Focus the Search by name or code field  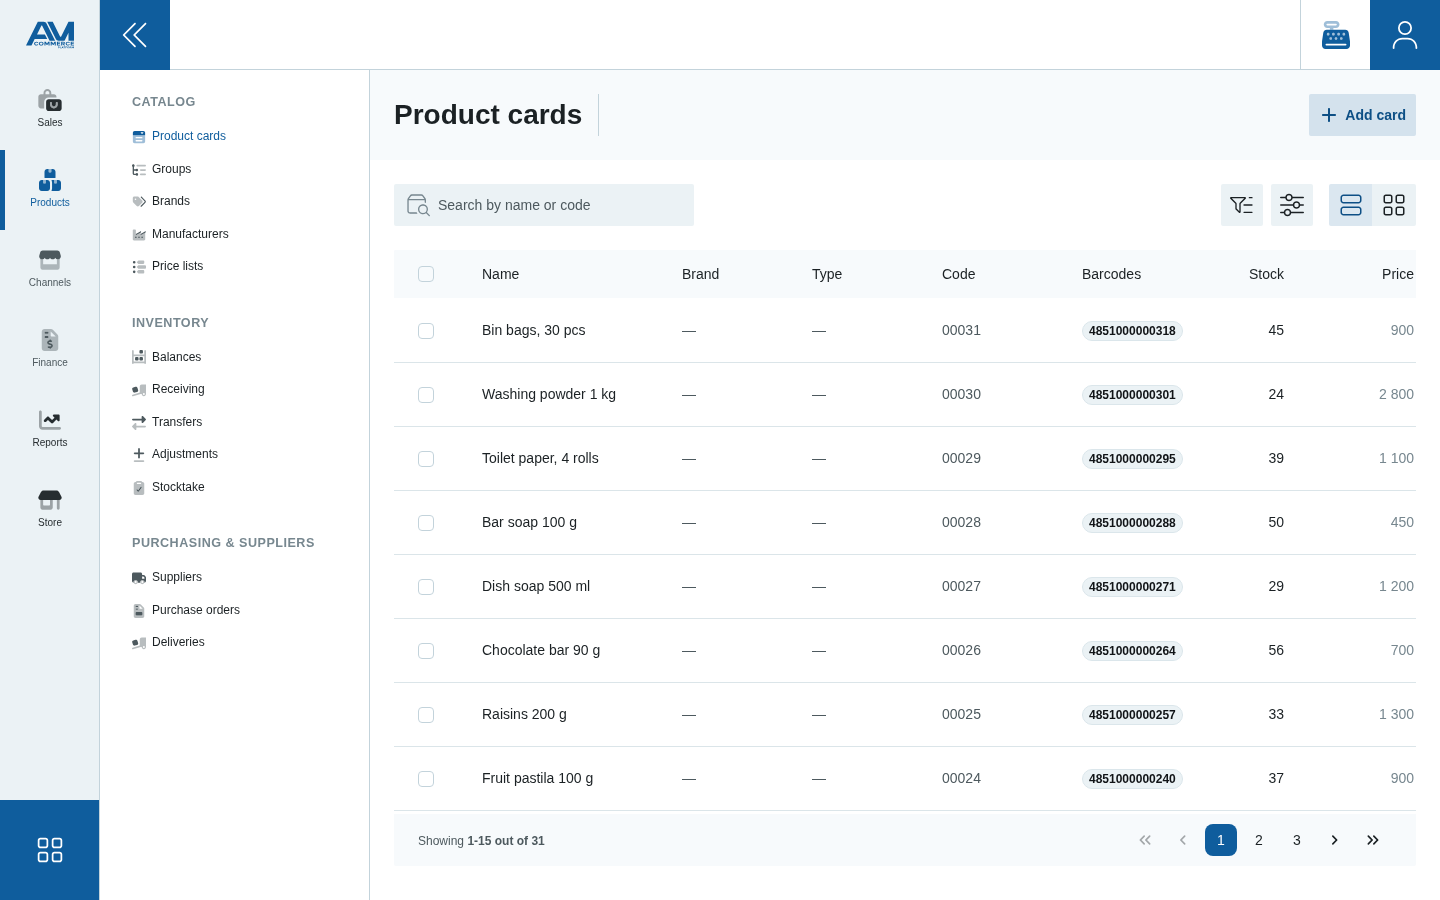544,205
